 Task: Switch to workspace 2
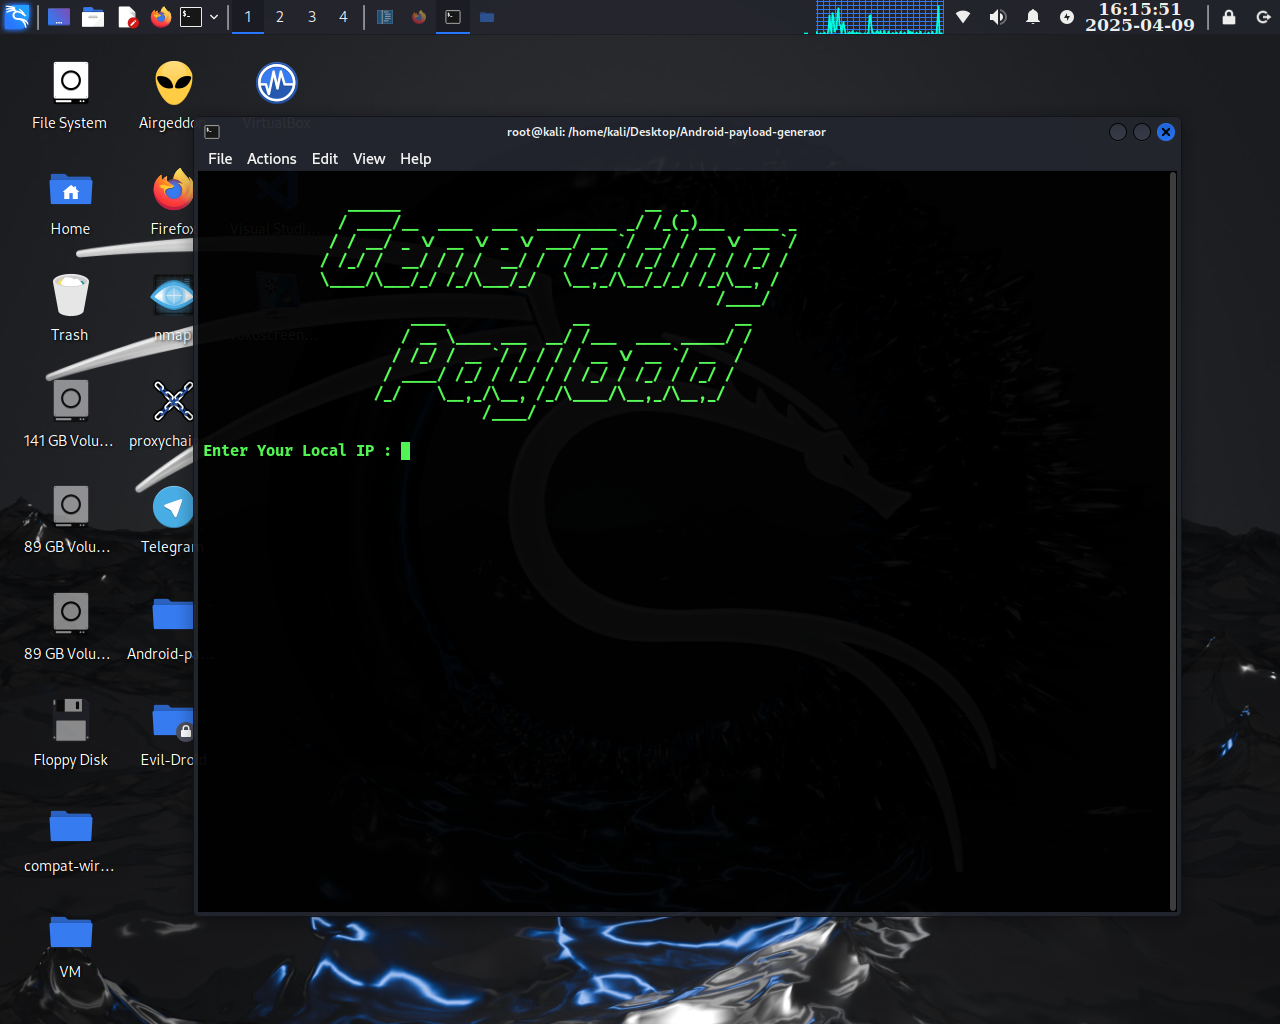[279, 16]
